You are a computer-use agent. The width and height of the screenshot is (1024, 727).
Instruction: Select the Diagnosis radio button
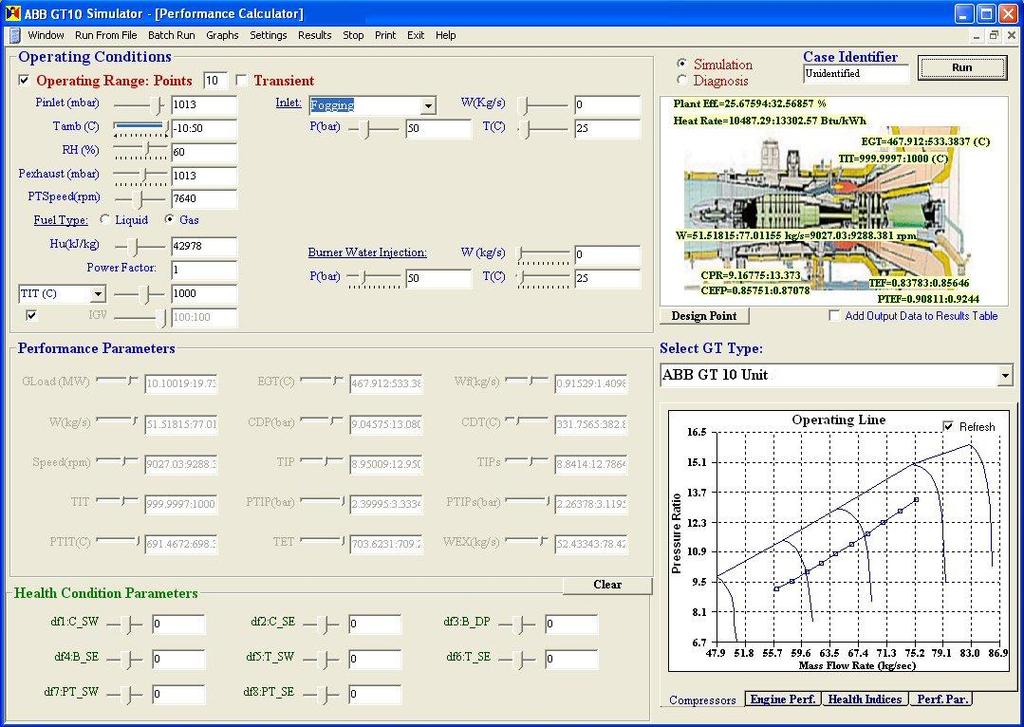pyautogui.click(x=682, y=80)
